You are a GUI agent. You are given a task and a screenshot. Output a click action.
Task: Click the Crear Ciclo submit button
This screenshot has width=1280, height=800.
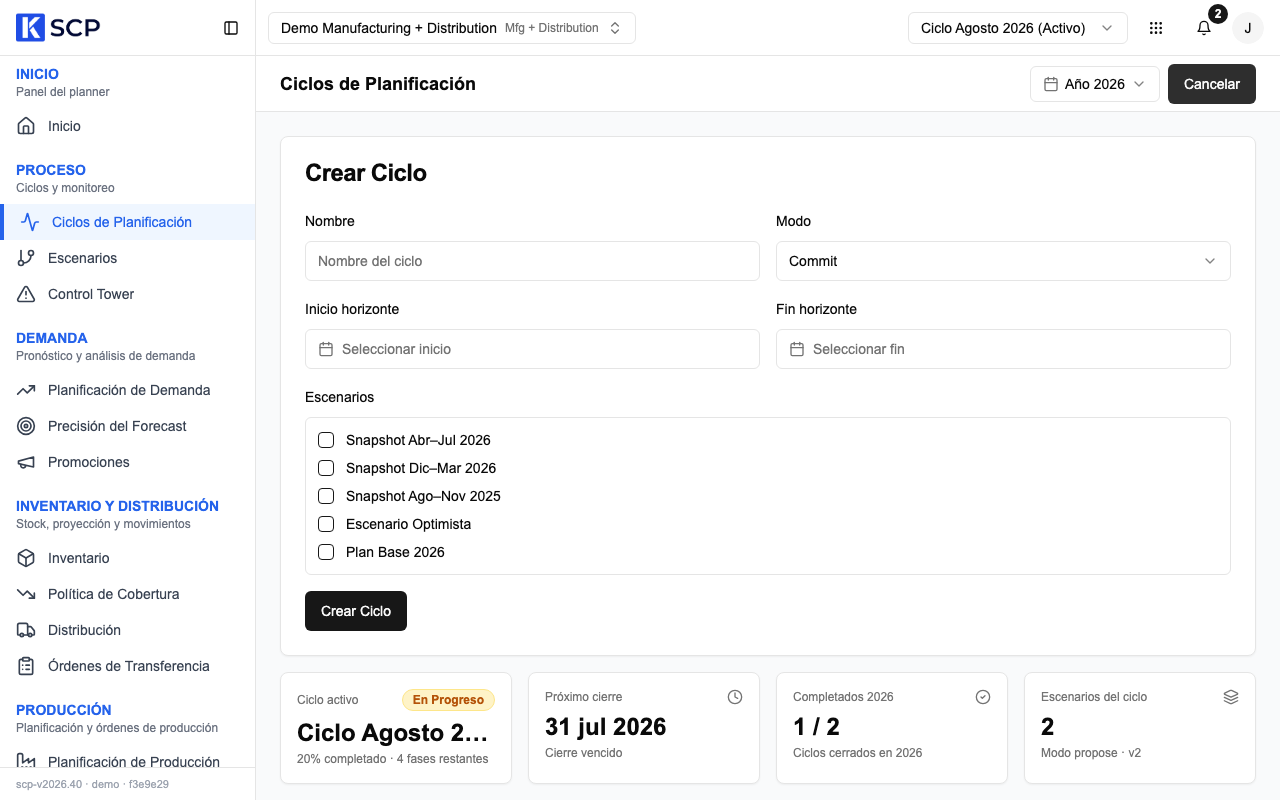coord(356,611)
